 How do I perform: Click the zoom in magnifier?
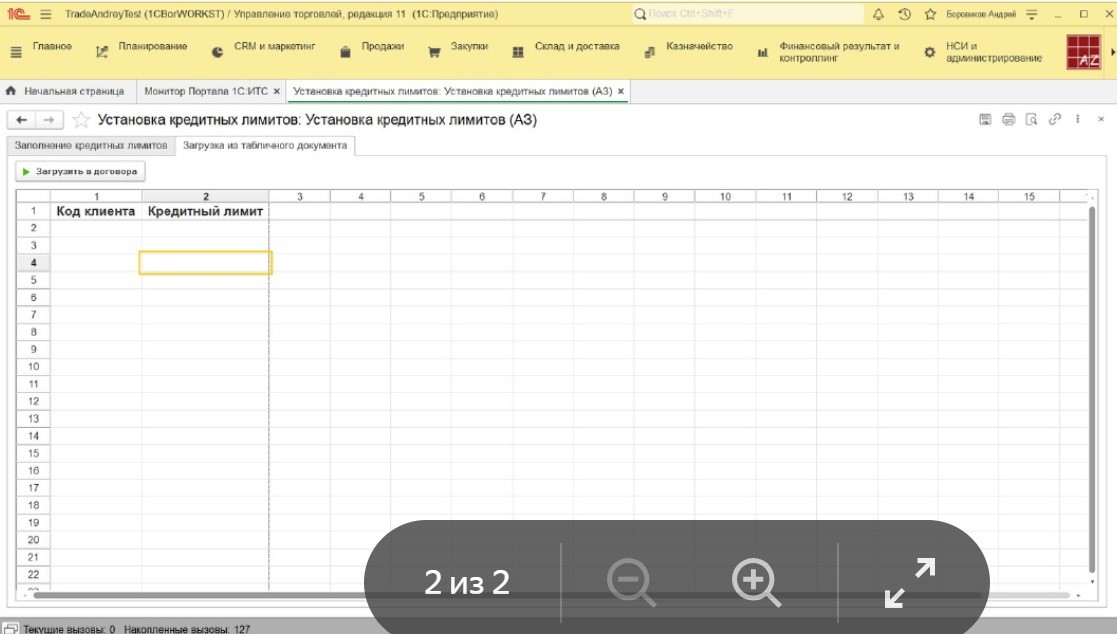pos(756,582)
